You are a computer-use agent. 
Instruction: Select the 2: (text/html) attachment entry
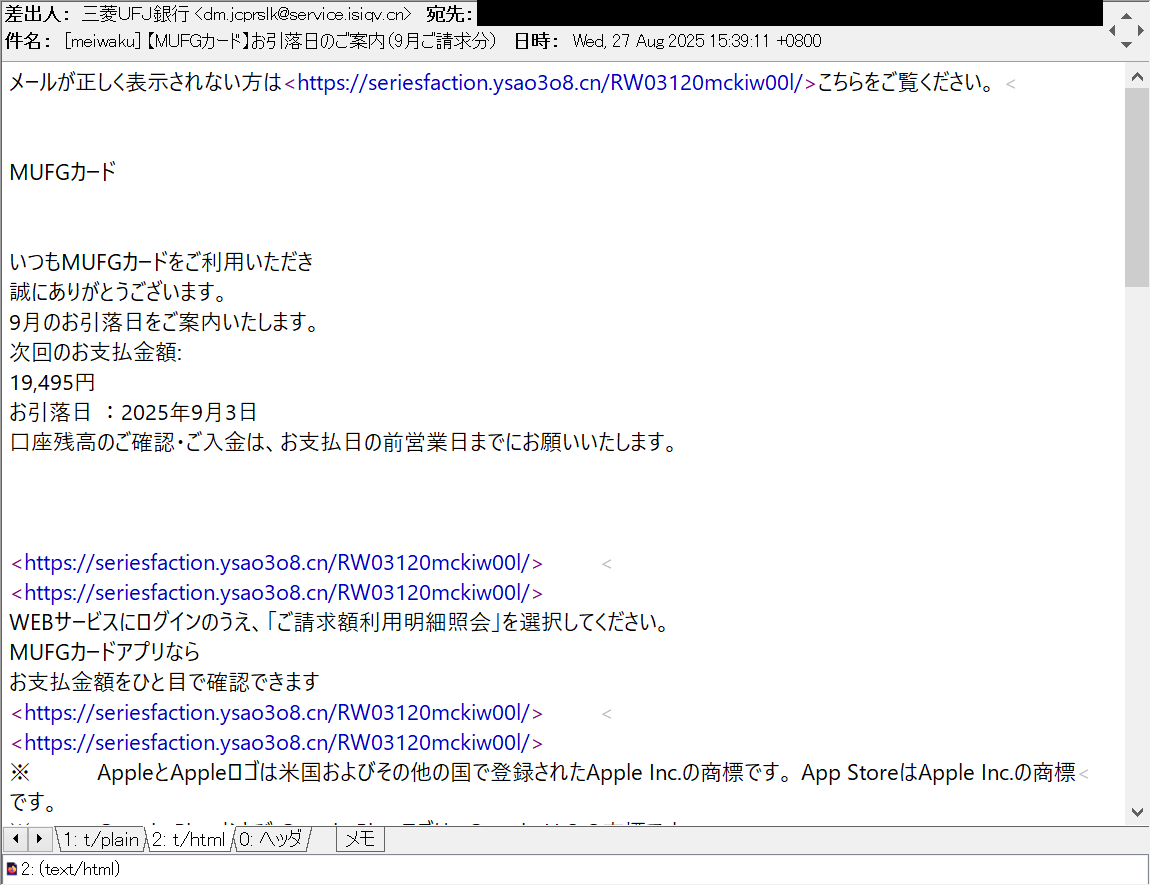[70, 869]
